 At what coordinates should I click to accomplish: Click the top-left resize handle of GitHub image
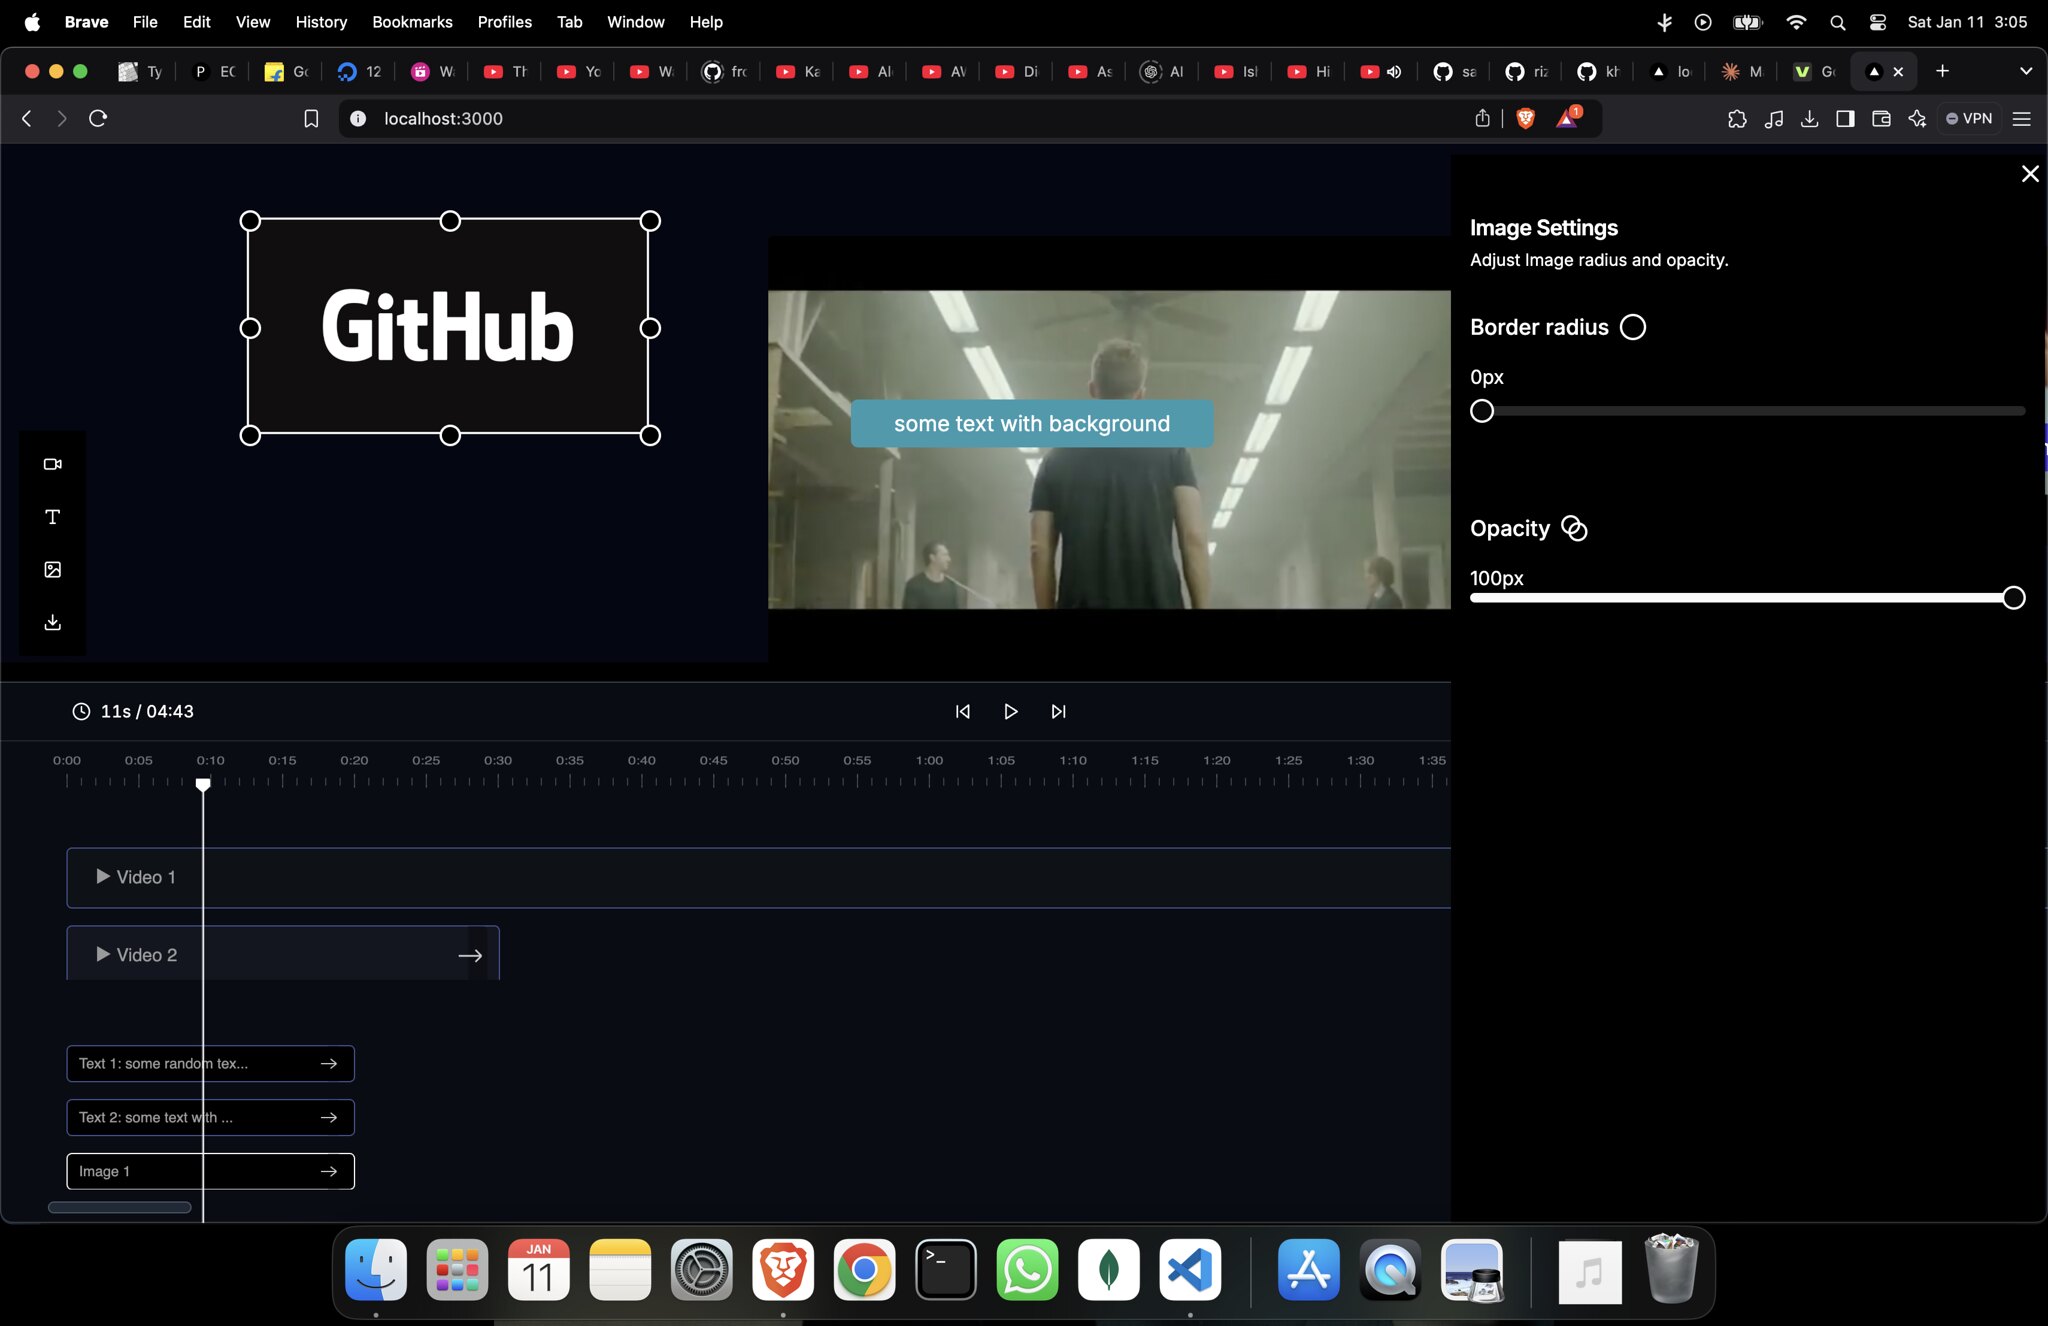[250, 221]
